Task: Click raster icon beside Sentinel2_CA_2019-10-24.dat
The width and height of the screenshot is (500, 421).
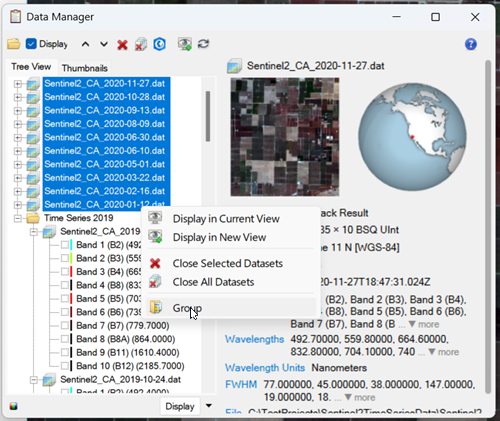Action: click(x=49, y=379)
